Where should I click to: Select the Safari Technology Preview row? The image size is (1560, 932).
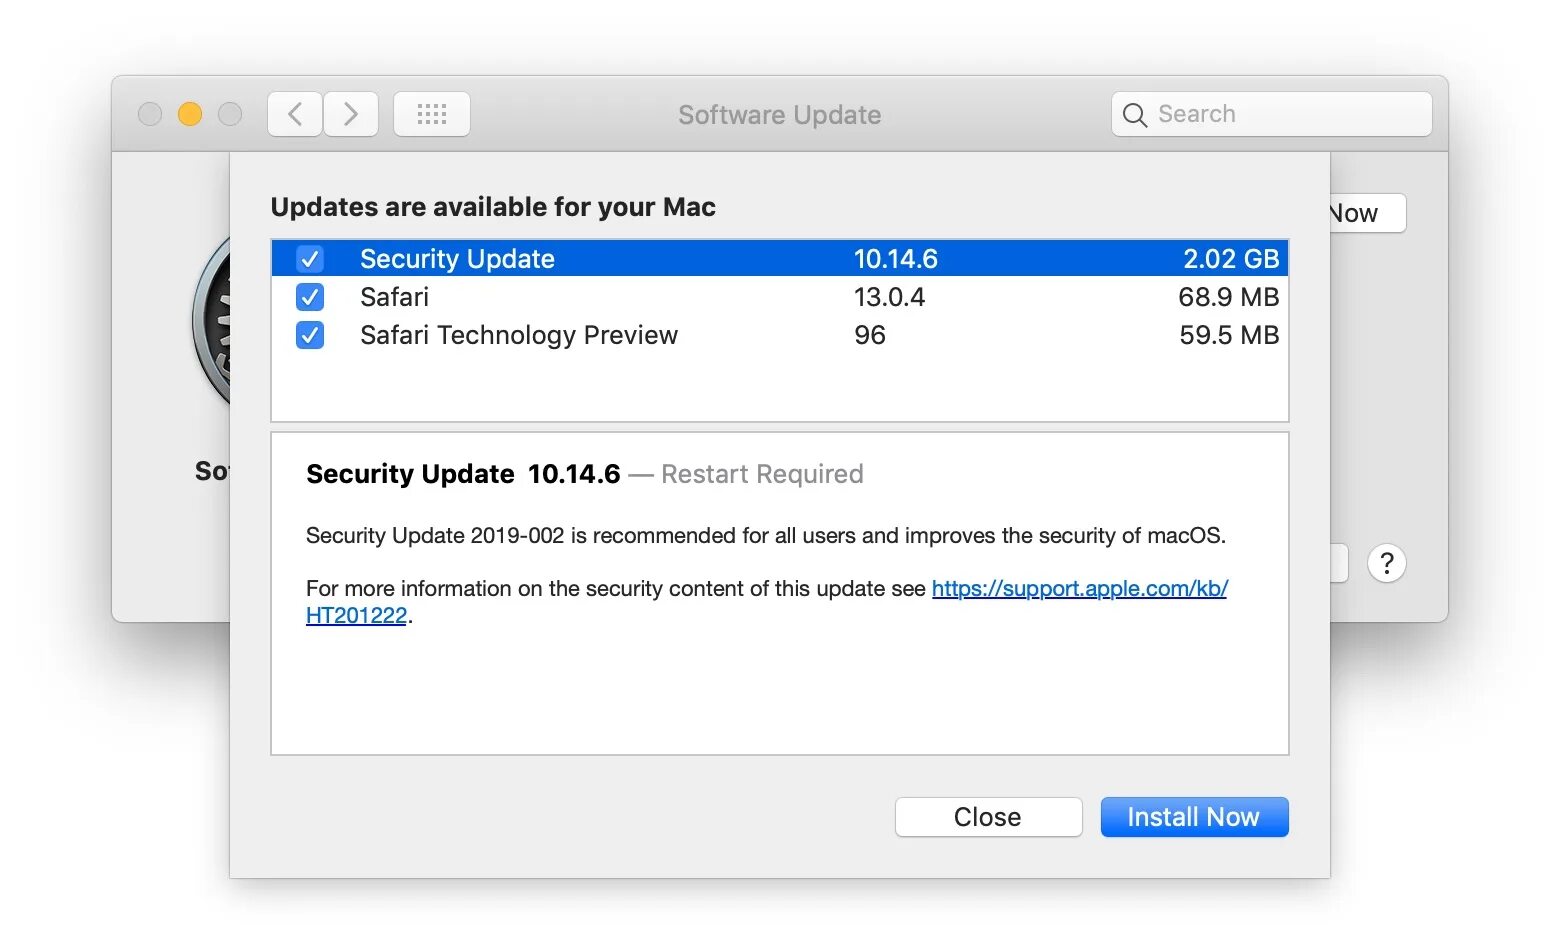700,335
